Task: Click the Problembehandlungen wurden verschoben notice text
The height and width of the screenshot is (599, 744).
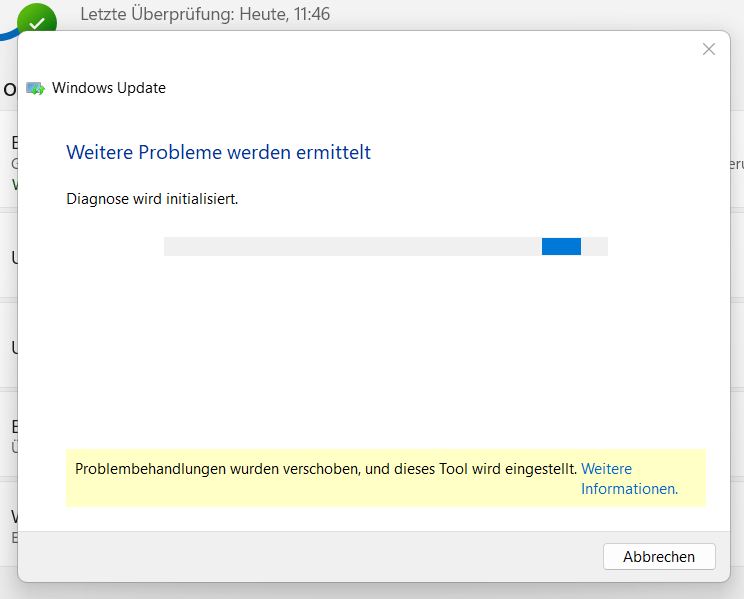Action: pyautogui.click(x=326, y=469)
